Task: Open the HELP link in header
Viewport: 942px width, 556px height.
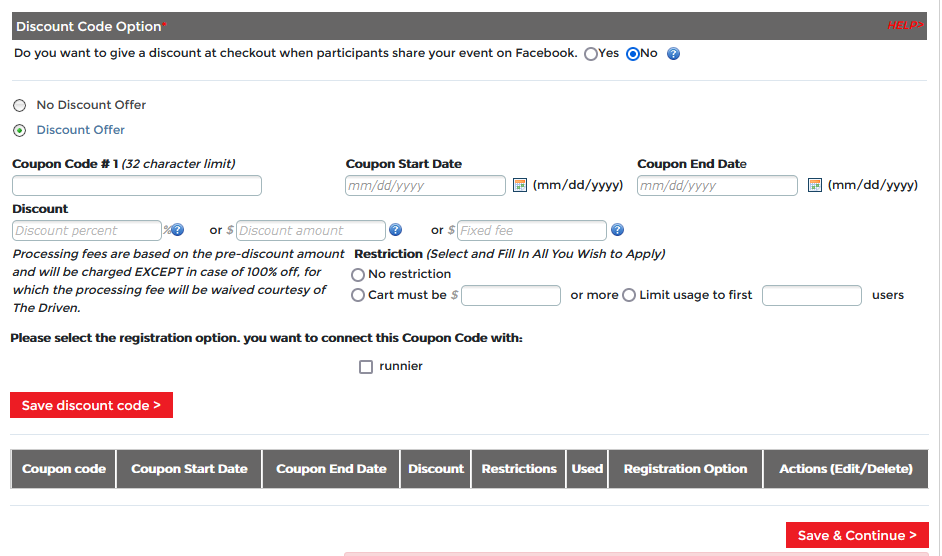Action: 904,26
